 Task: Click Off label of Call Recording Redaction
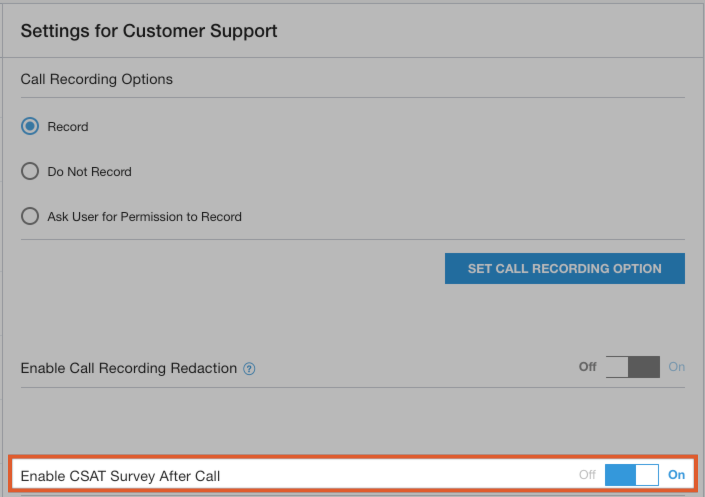click(x=587, y=367)
